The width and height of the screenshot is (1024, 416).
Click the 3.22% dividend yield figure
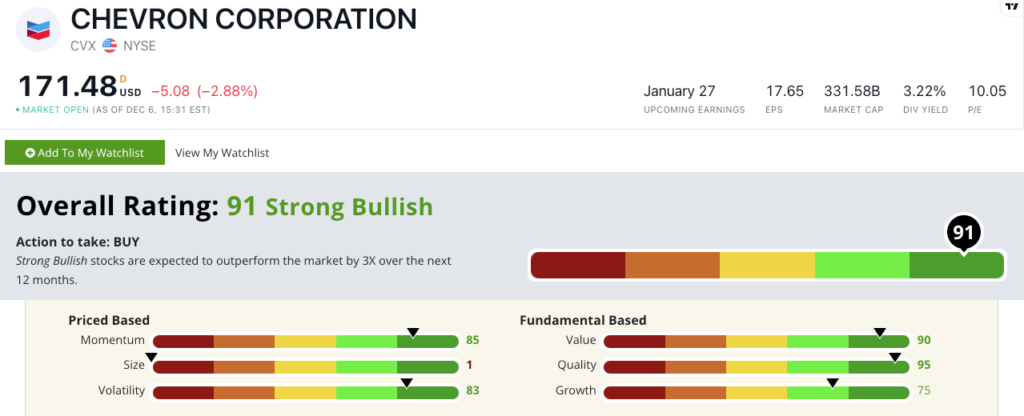pyautogui.click(x=924, y=91)
